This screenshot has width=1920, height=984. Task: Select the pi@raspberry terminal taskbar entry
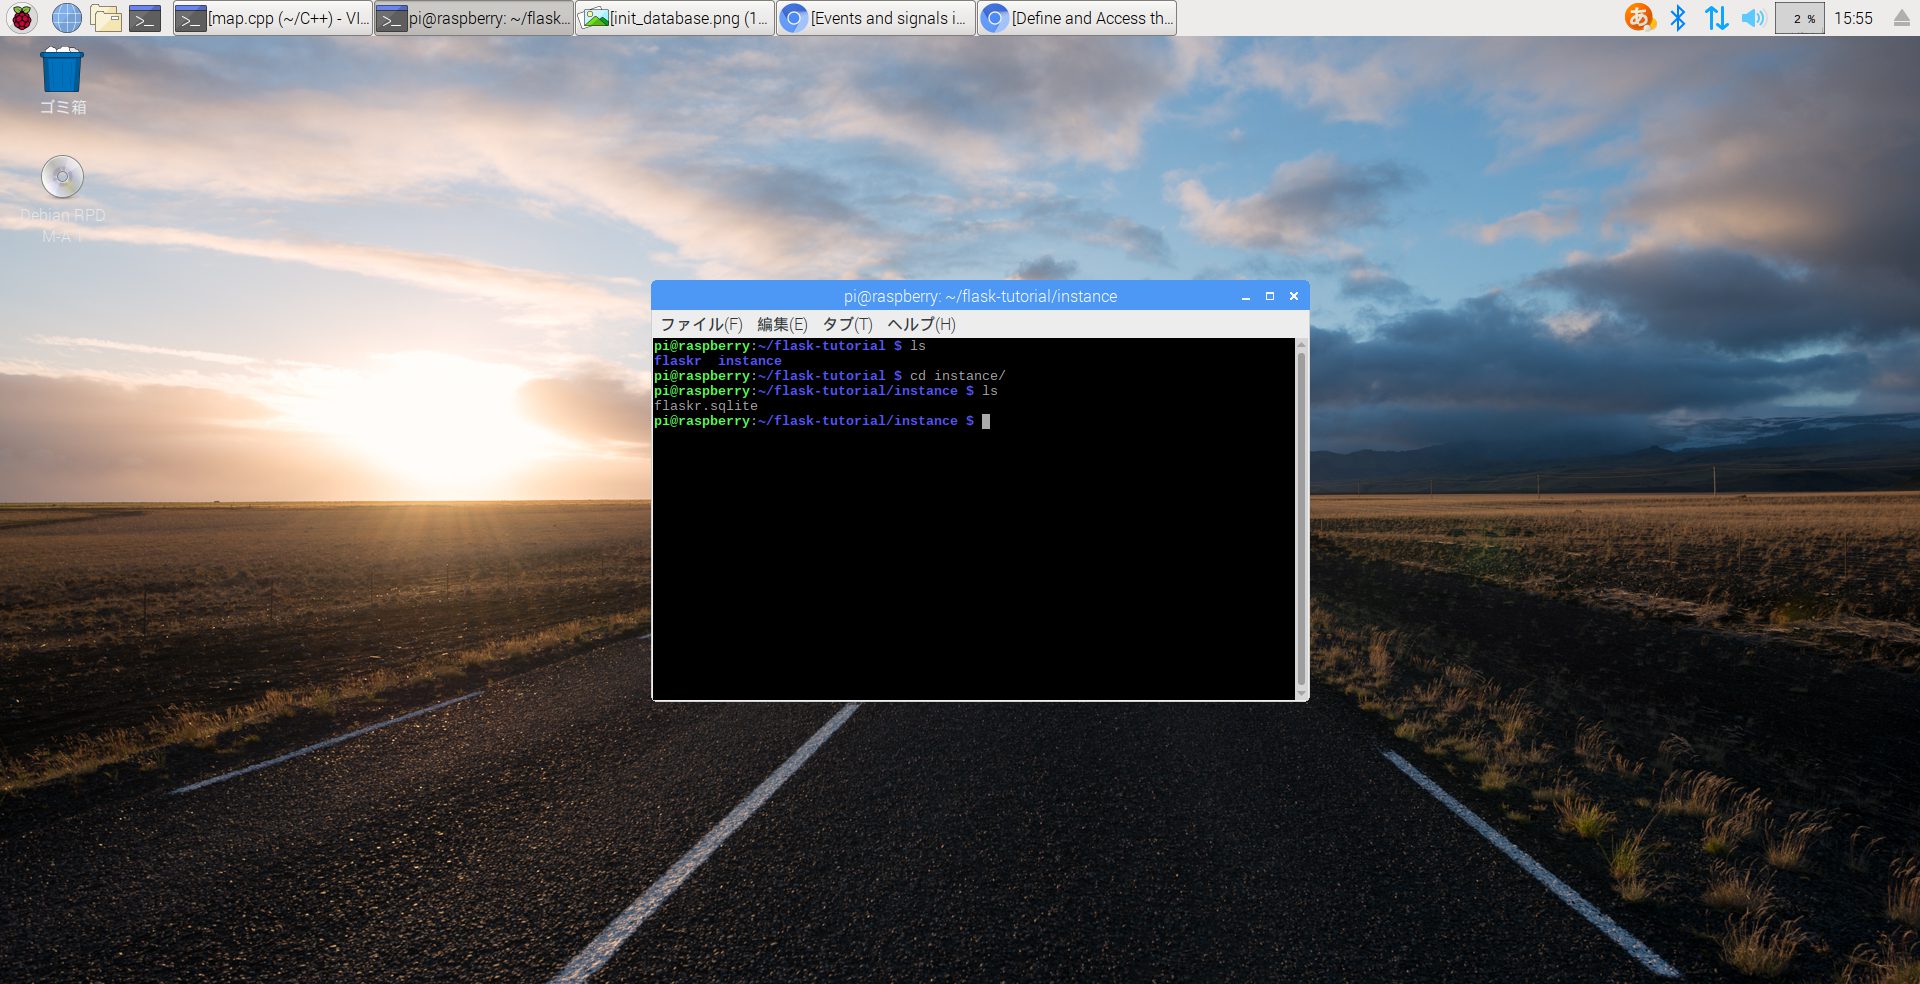[474, 18]
